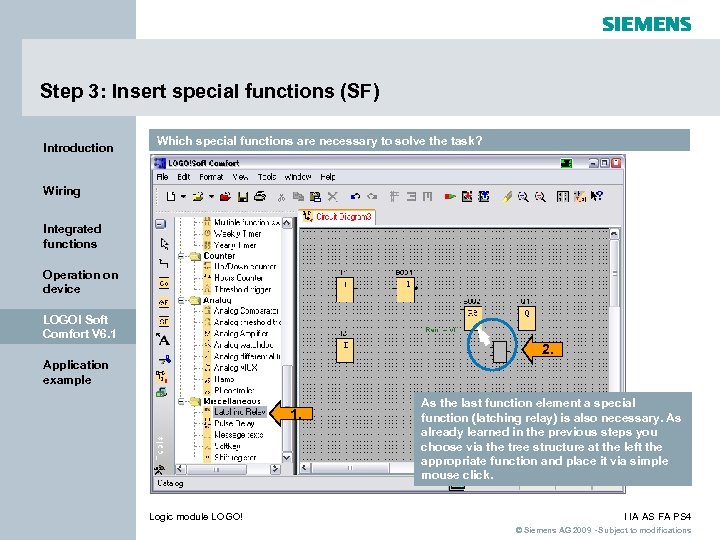
Task: Click the Open folder toolbar icon
Action: pyautogui.click(x=198, y=197)
